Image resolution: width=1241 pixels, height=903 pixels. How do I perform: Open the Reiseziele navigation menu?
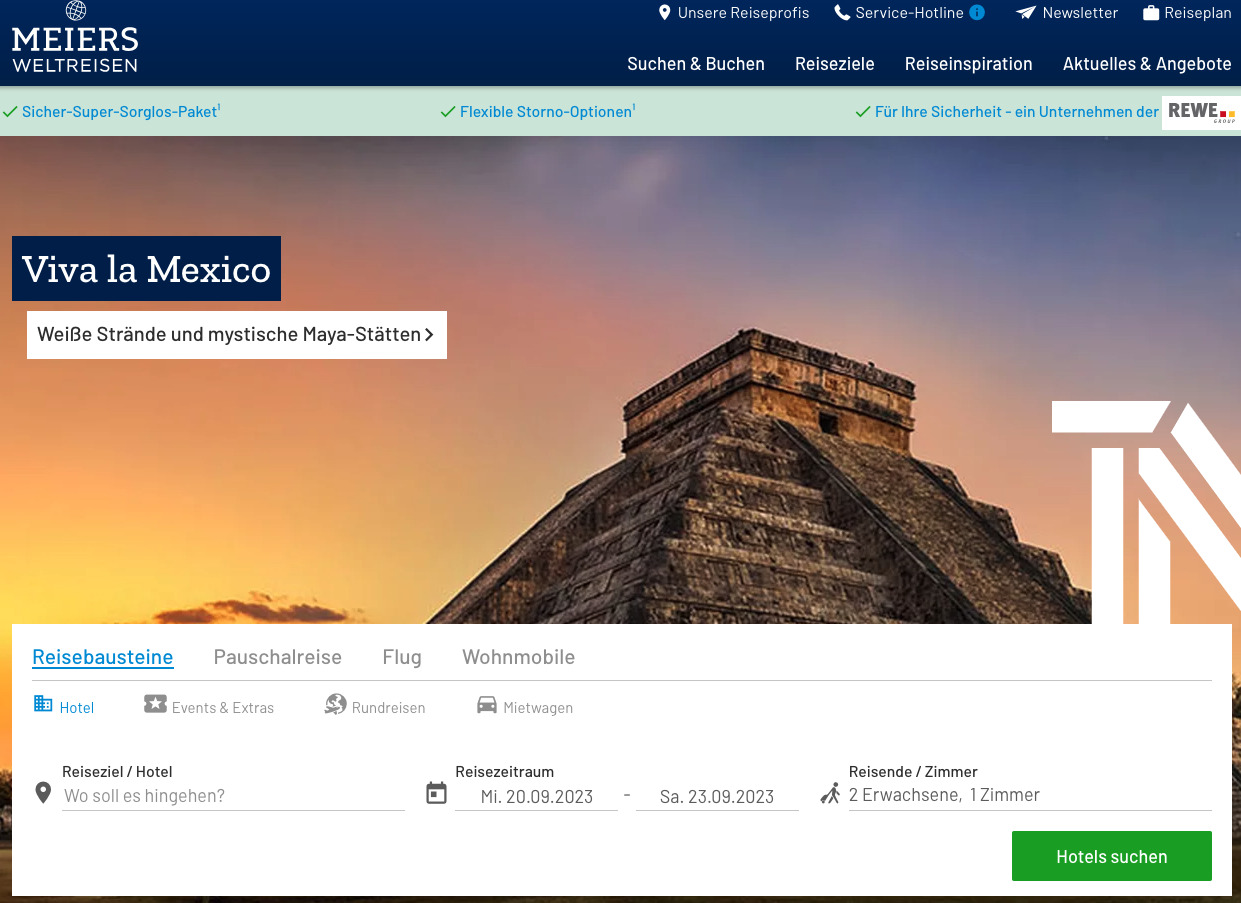tap(834, 64)
